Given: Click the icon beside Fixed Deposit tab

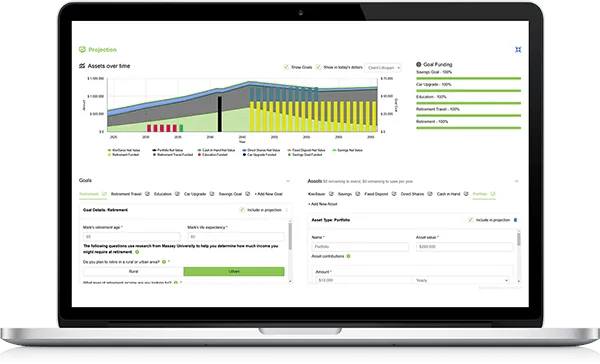Looking at the screenshot, I should click(x=394, y=194).
